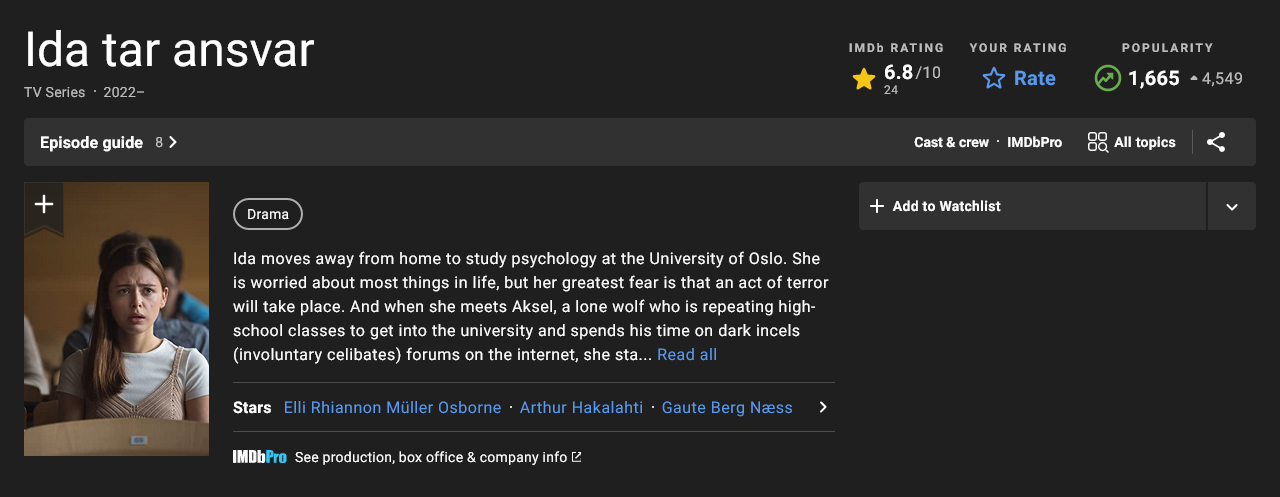Click the 2022– year text

124,92
